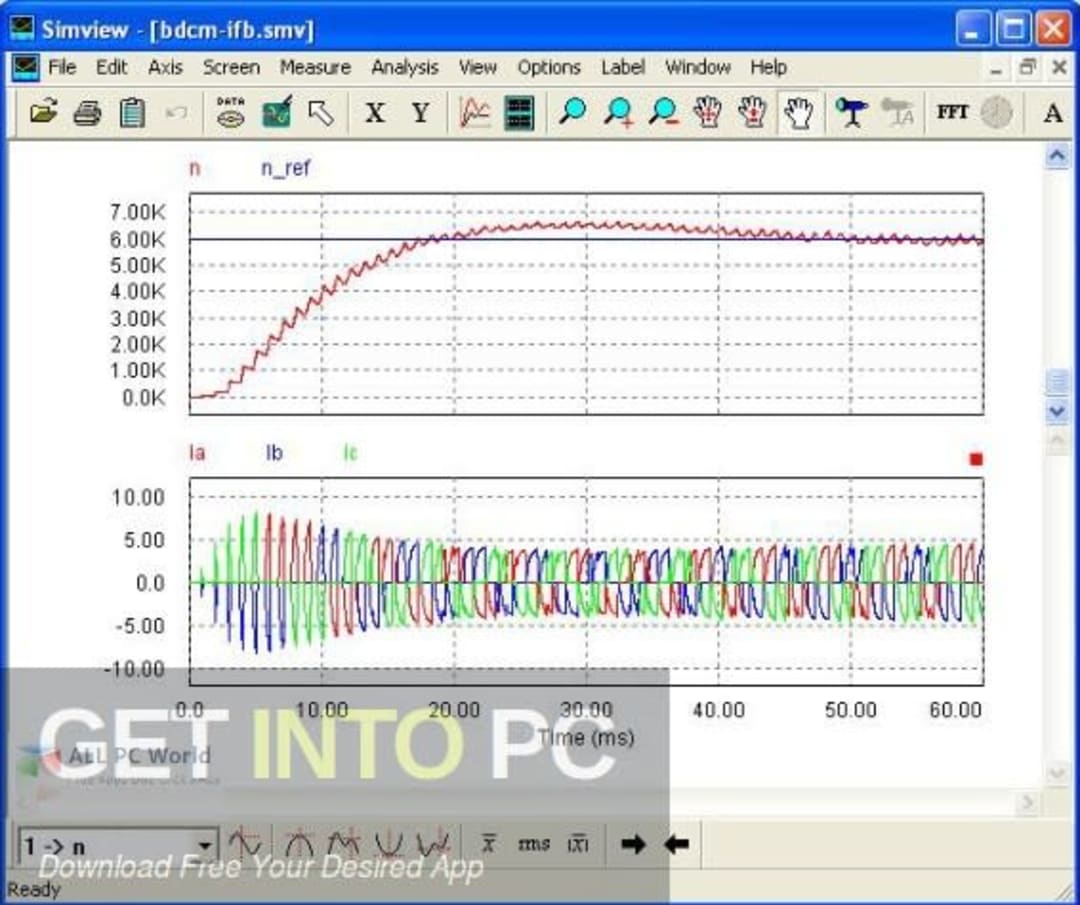Click the left-pointing black arrow
1080x905 pixels.
(676, 844)
